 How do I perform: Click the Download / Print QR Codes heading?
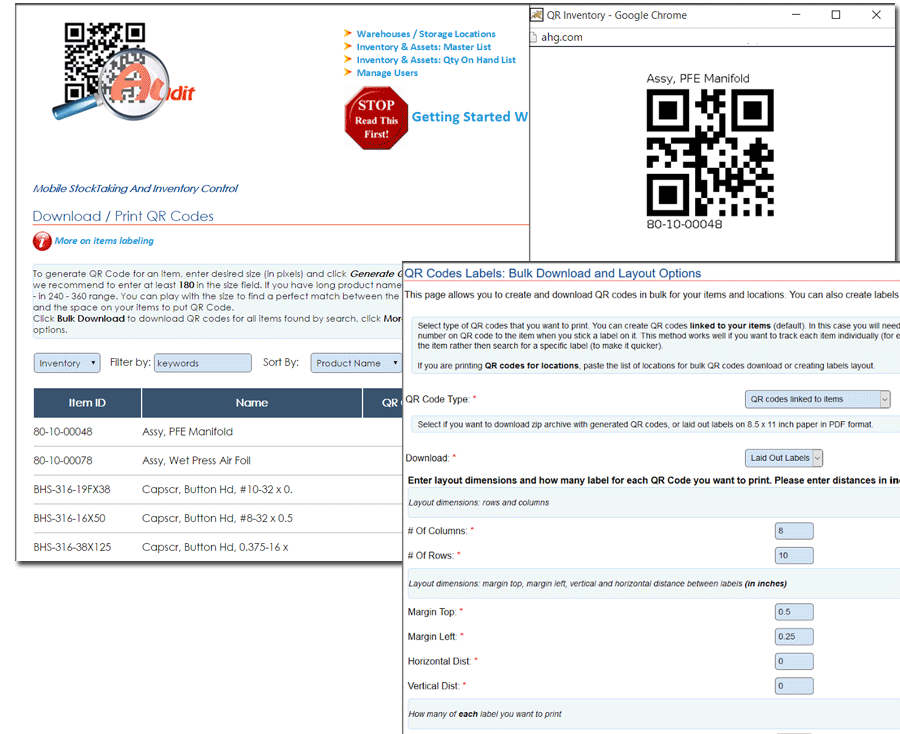click(123, 216)
